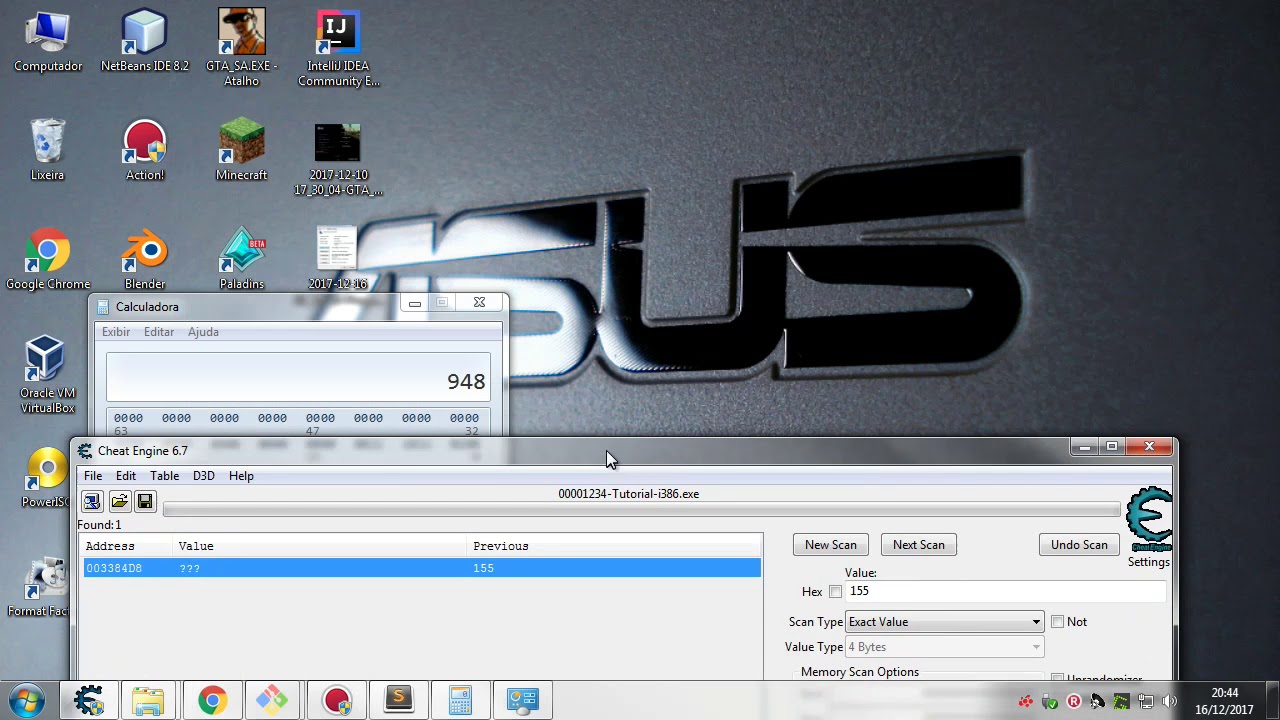The height and width of the screenshot is (720, 1280).
Task: Click the Previous column header
Action: click(615, 546)
